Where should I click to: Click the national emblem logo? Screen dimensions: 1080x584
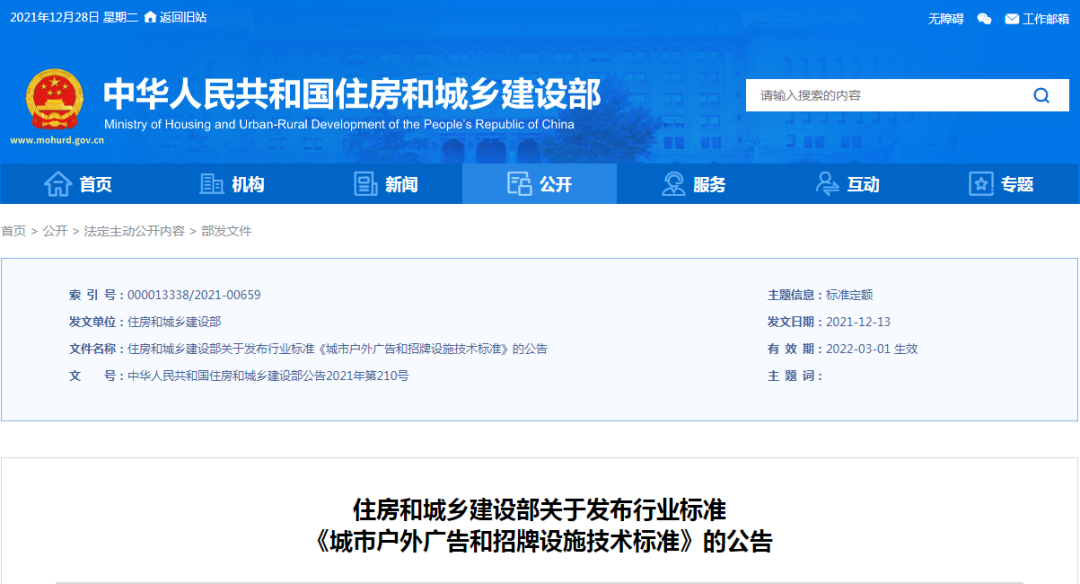[52, 97]
